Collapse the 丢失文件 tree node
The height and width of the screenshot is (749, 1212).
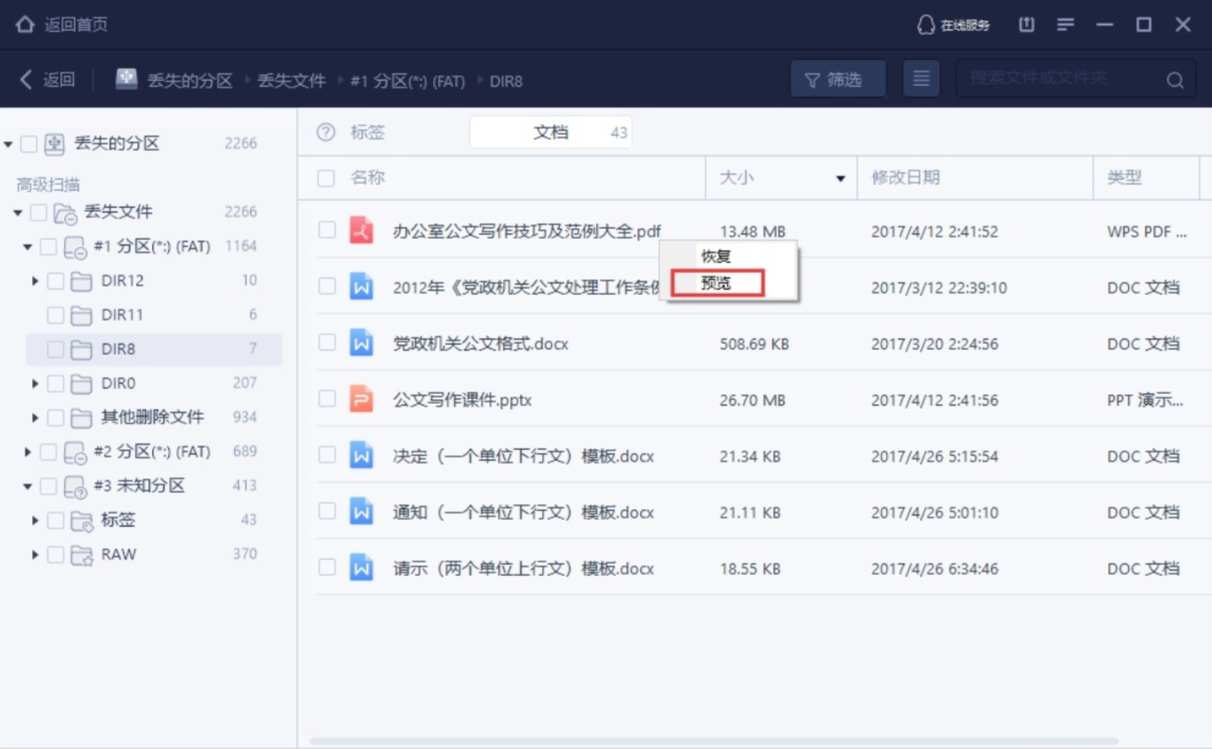click(18, 213)
